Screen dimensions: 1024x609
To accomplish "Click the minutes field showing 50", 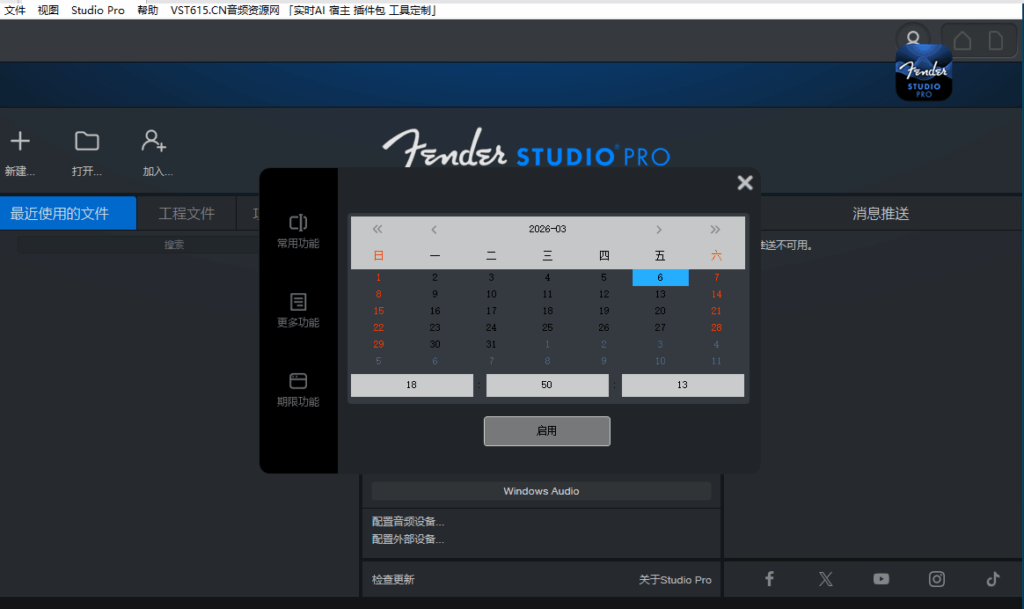I will click(547, 385).
